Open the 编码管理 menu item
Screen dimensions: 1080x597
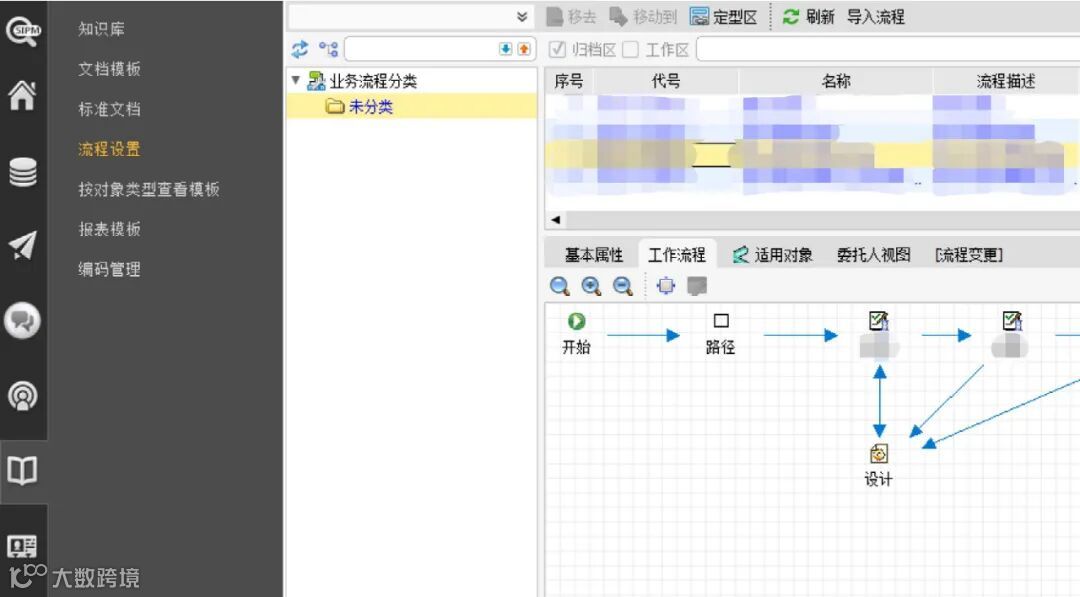110,269
